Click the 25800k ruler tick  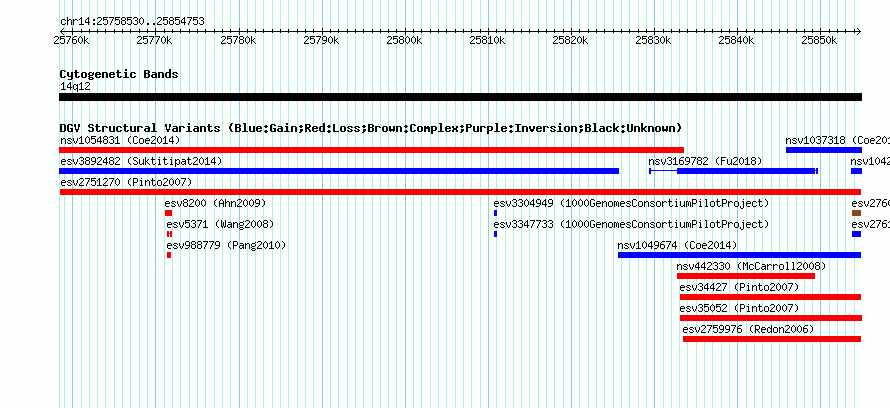coord(404,40)
